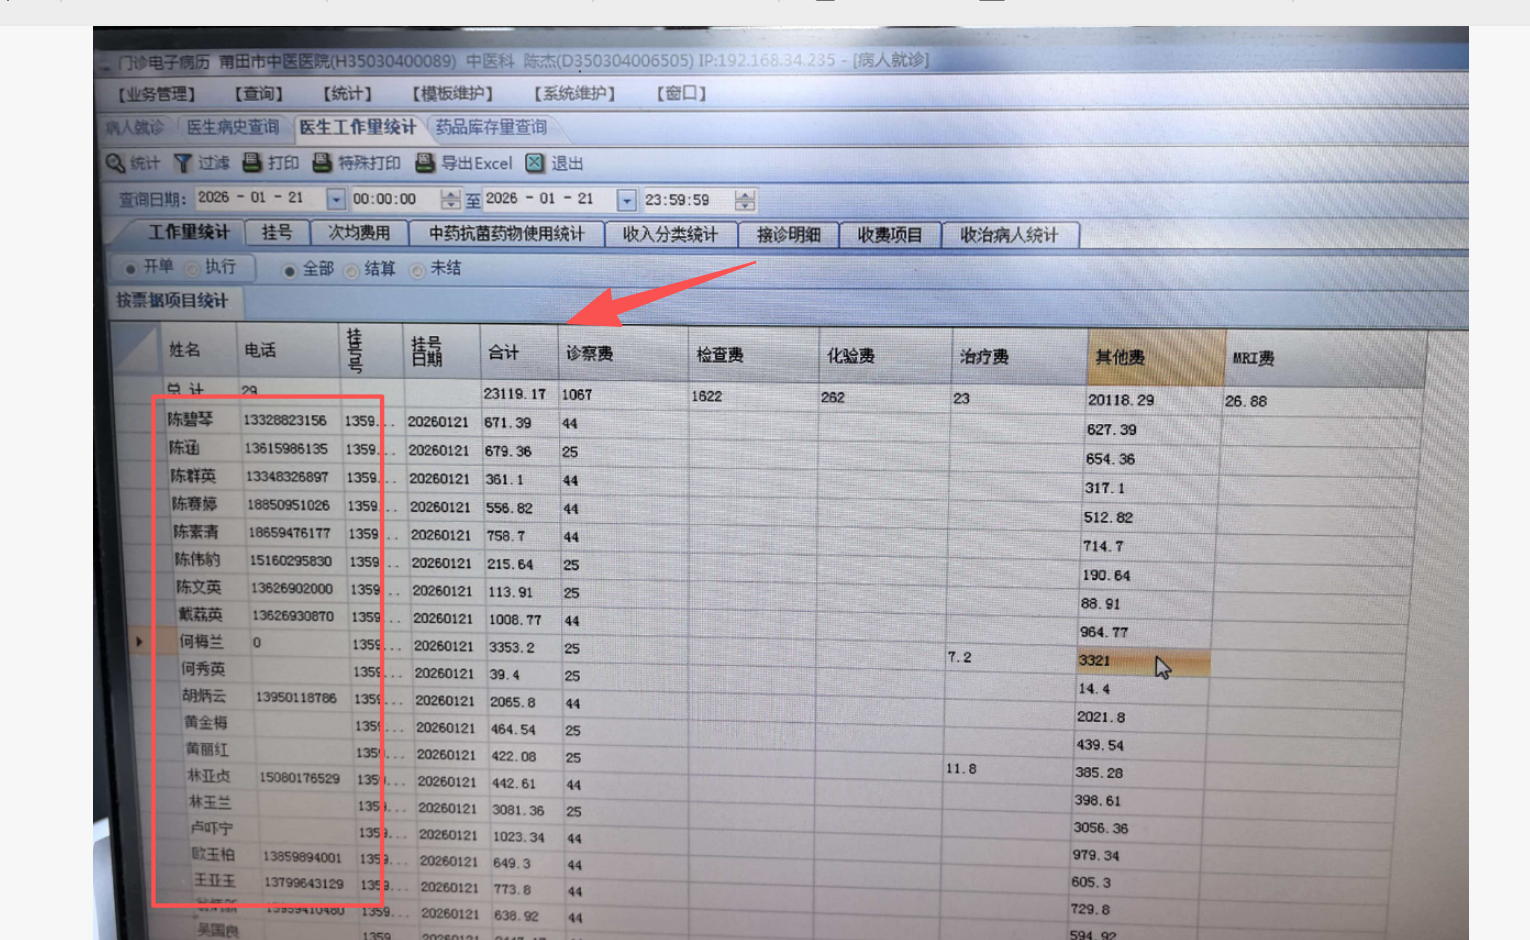Screen dimensions: 1530x940
Task: Show the 中药抗菌药物使用统计 tab
Action: click(506, 234)
